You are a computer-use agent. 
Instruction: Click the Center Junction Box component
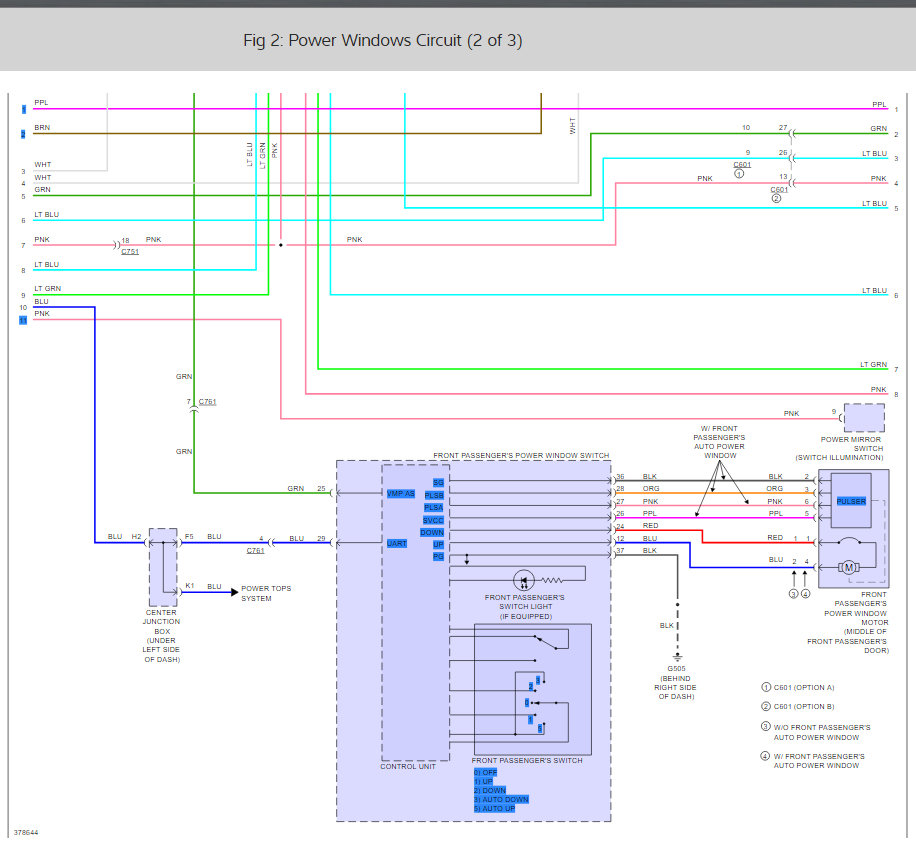[x=163, y=567]
